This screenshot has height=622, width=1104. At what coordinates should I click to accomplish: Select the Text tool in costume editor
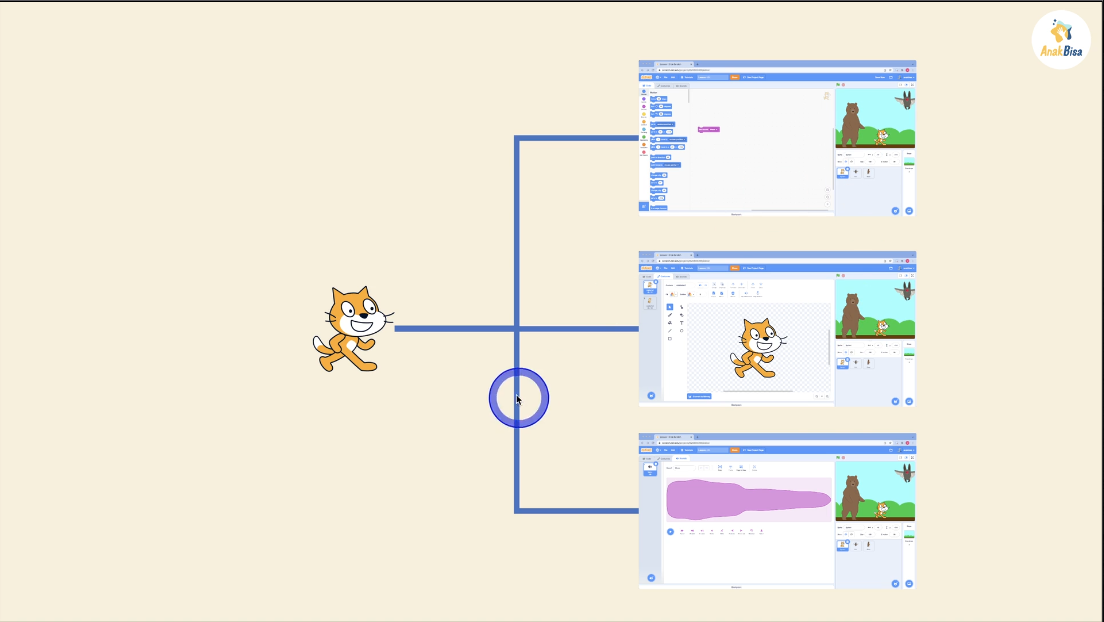[682, 323]
